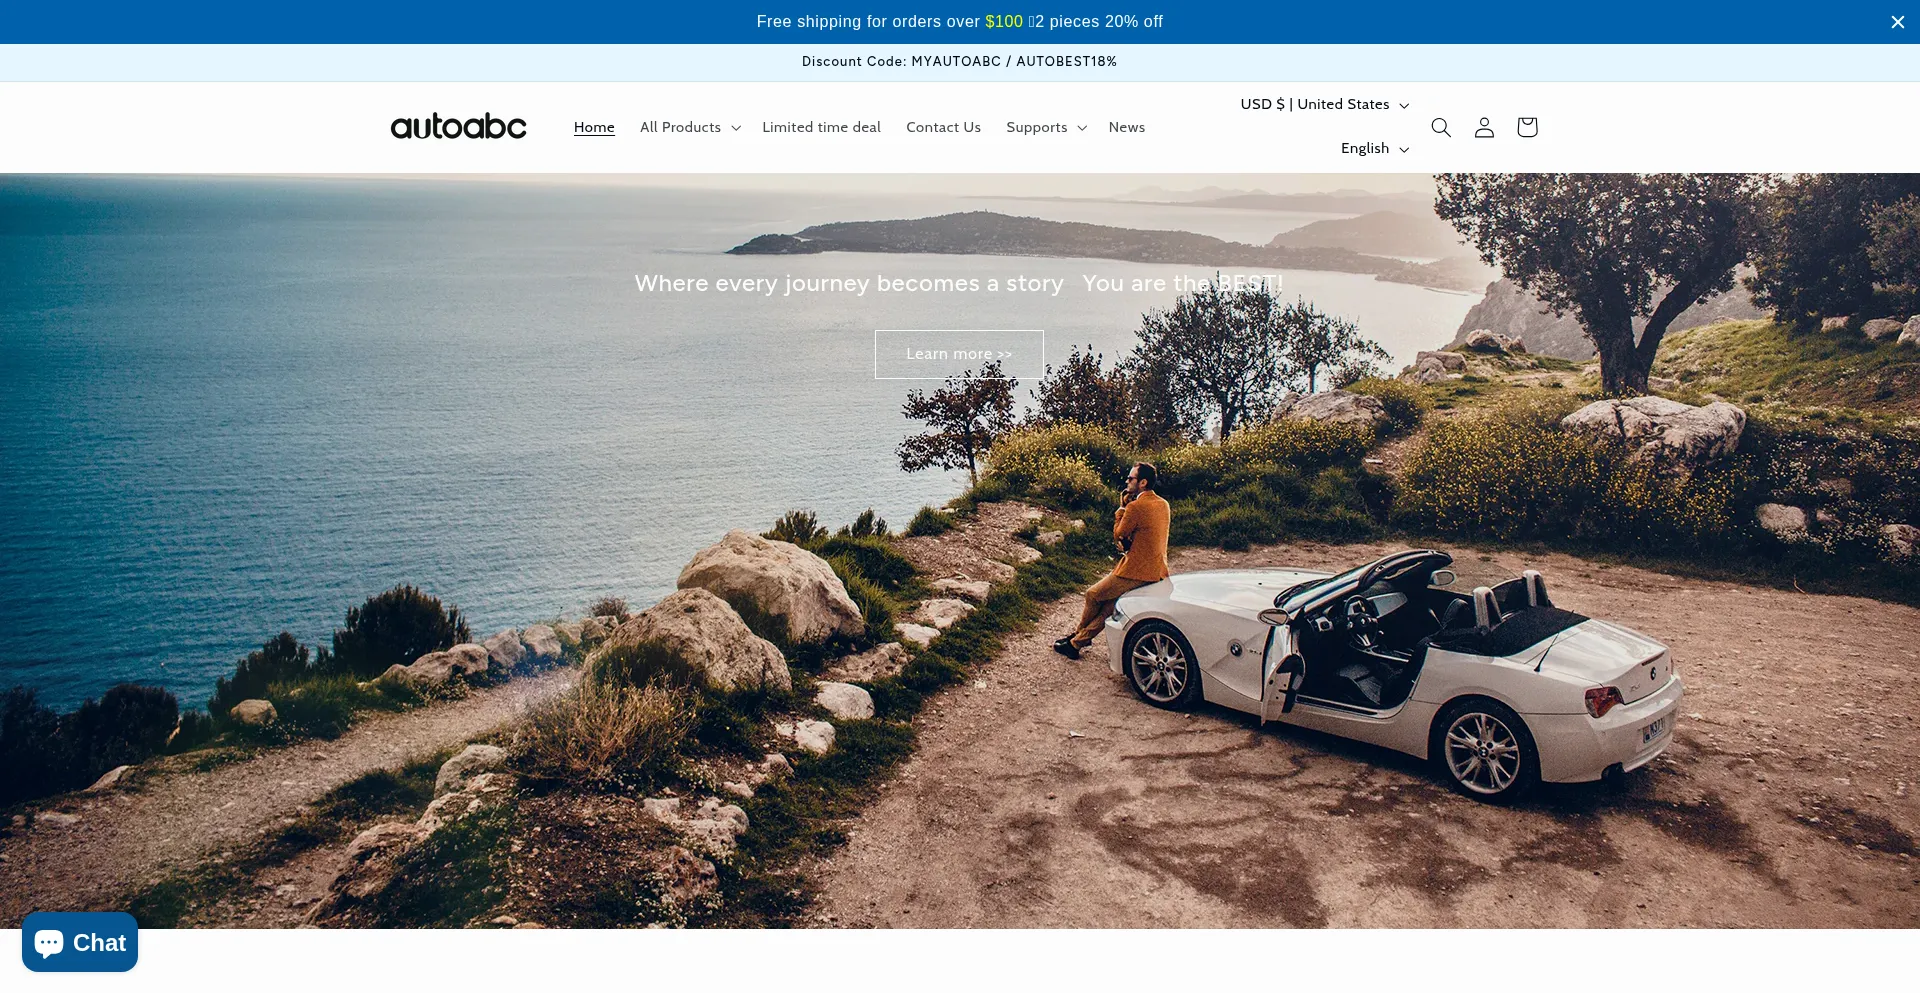
Task: Expand the Supports menu
Action: (x=1046, y=127)
